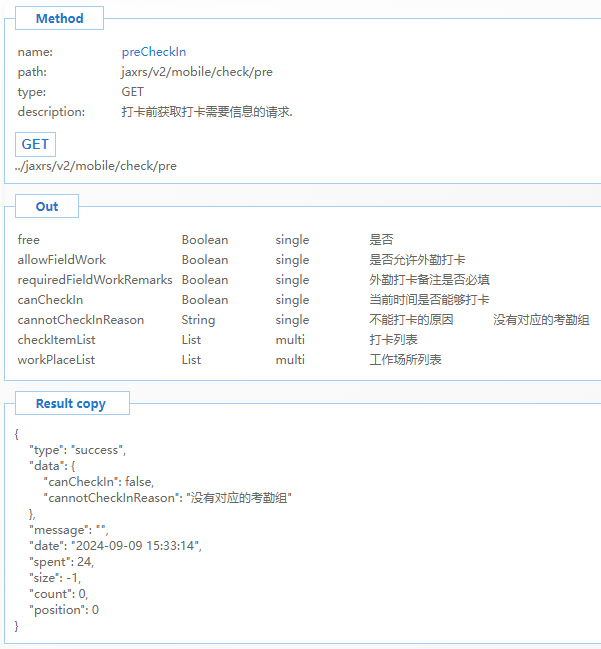The height and width of the screenshot is (649, 601).
Task: Select the Method section header
Action: pyautogui.click(x=60, y=19)
